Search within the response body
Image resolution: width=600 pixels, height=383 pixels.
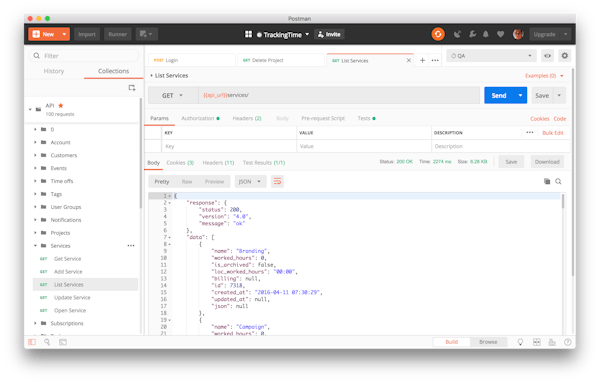[x=558, y=181]
